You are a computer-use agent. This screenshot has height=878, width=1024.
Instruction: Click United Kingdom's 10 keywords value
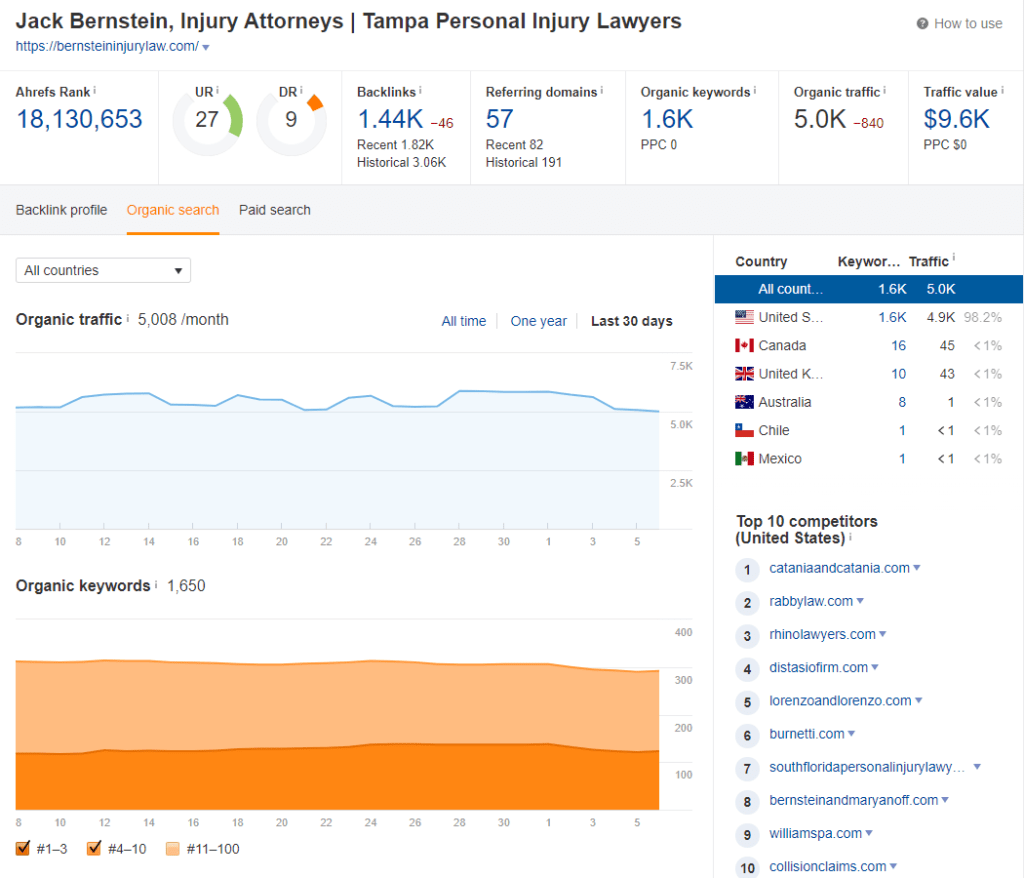click(899, 374)
